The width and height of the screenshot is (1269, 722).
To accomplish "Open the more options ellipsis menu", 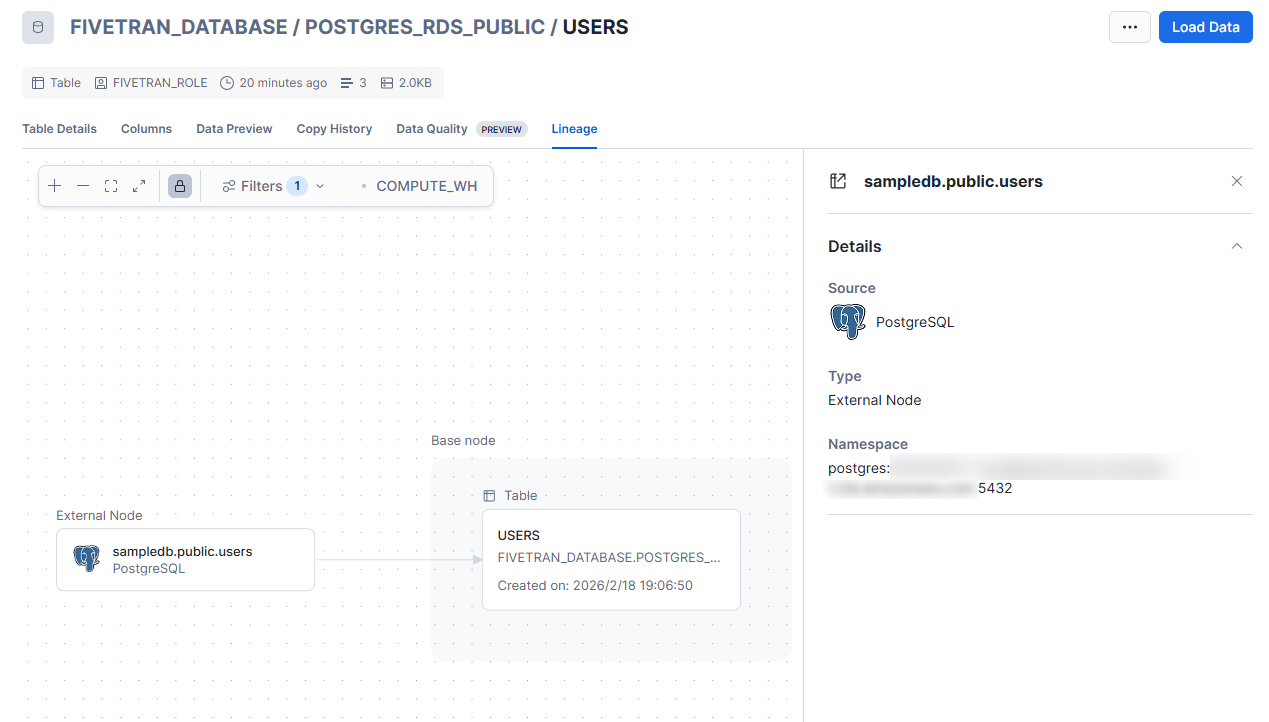I will point(1130,27).
